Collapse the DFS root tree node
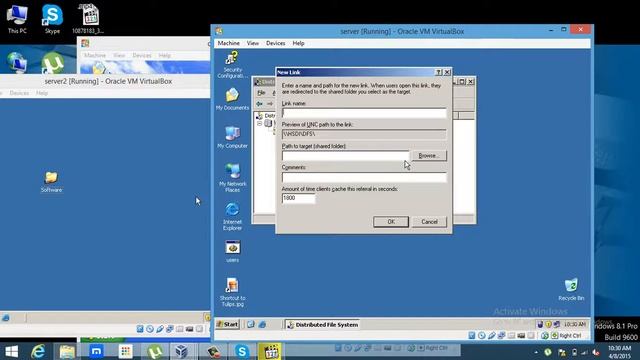Image resolution: width=640 pixels, height=360 pixels. [x=259, y=123]
